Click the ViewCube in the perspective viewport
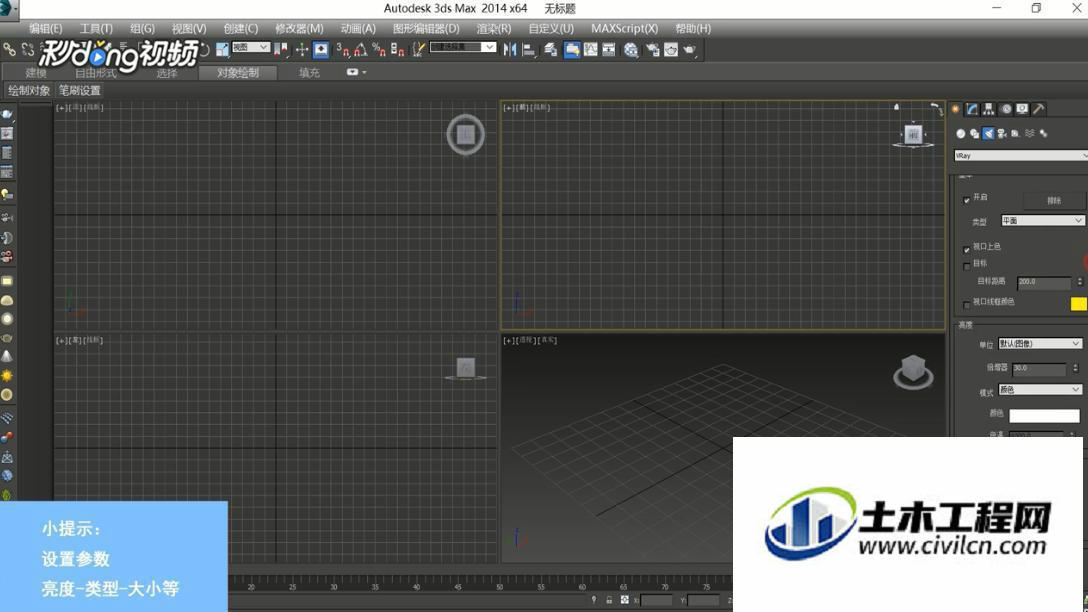The height and width of the screenshot is (612, 1088). (913, 371)
